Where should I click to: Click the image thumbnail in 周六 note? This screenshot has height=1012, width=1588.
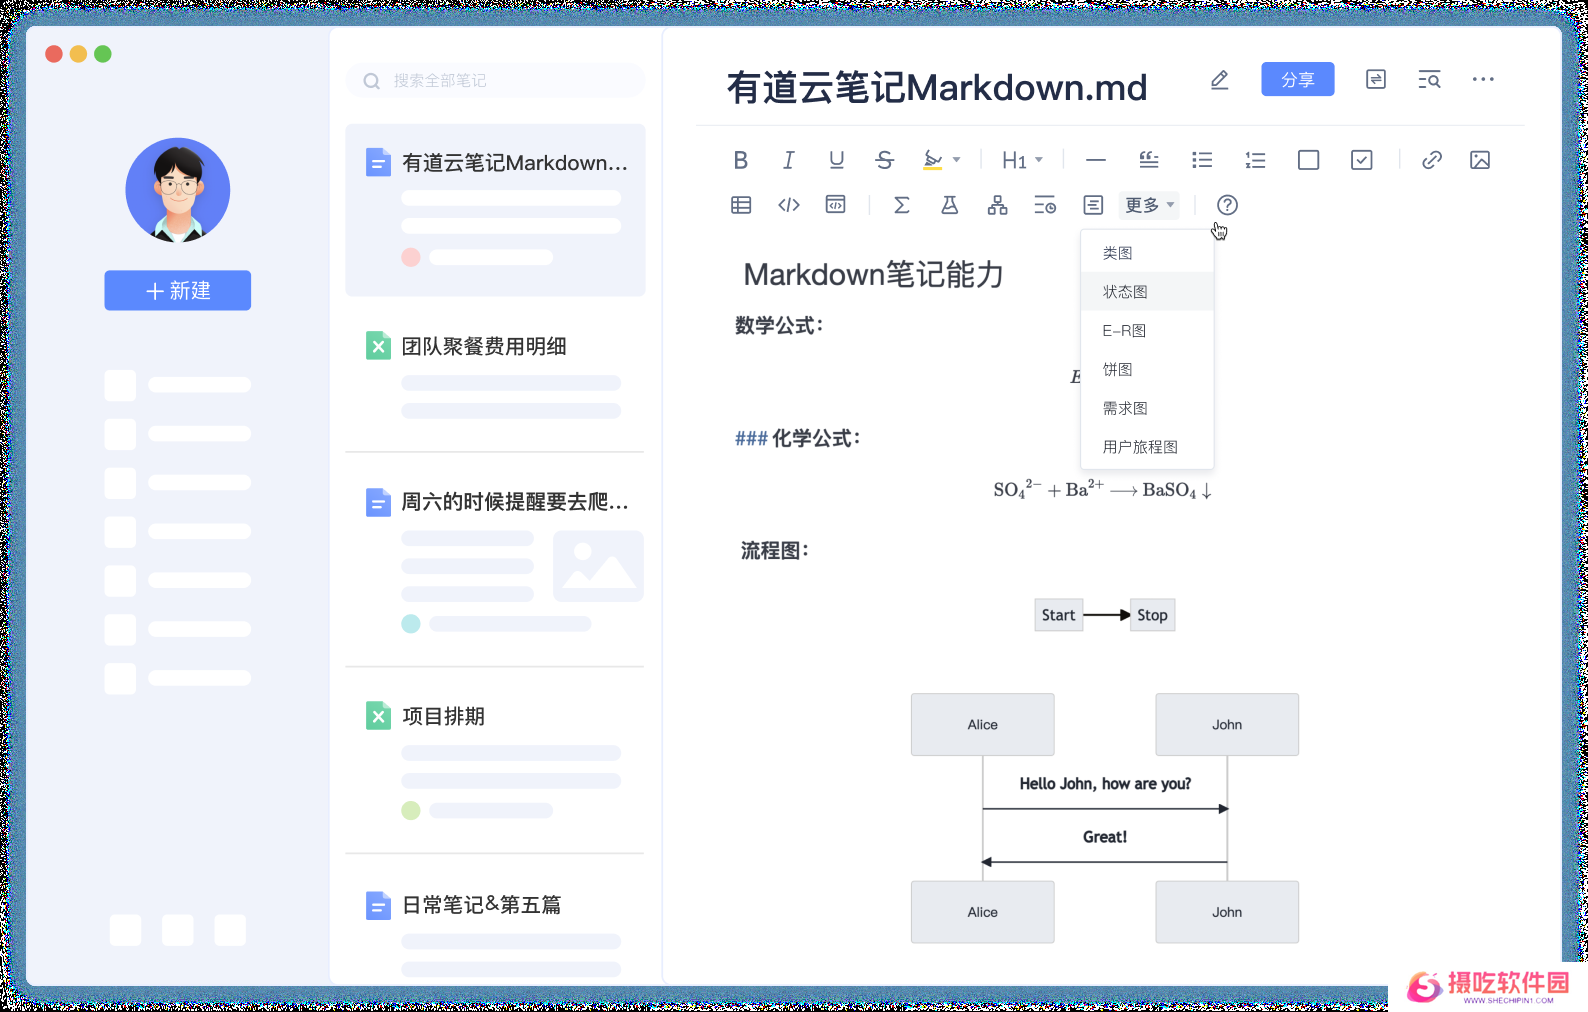point(598,567)
